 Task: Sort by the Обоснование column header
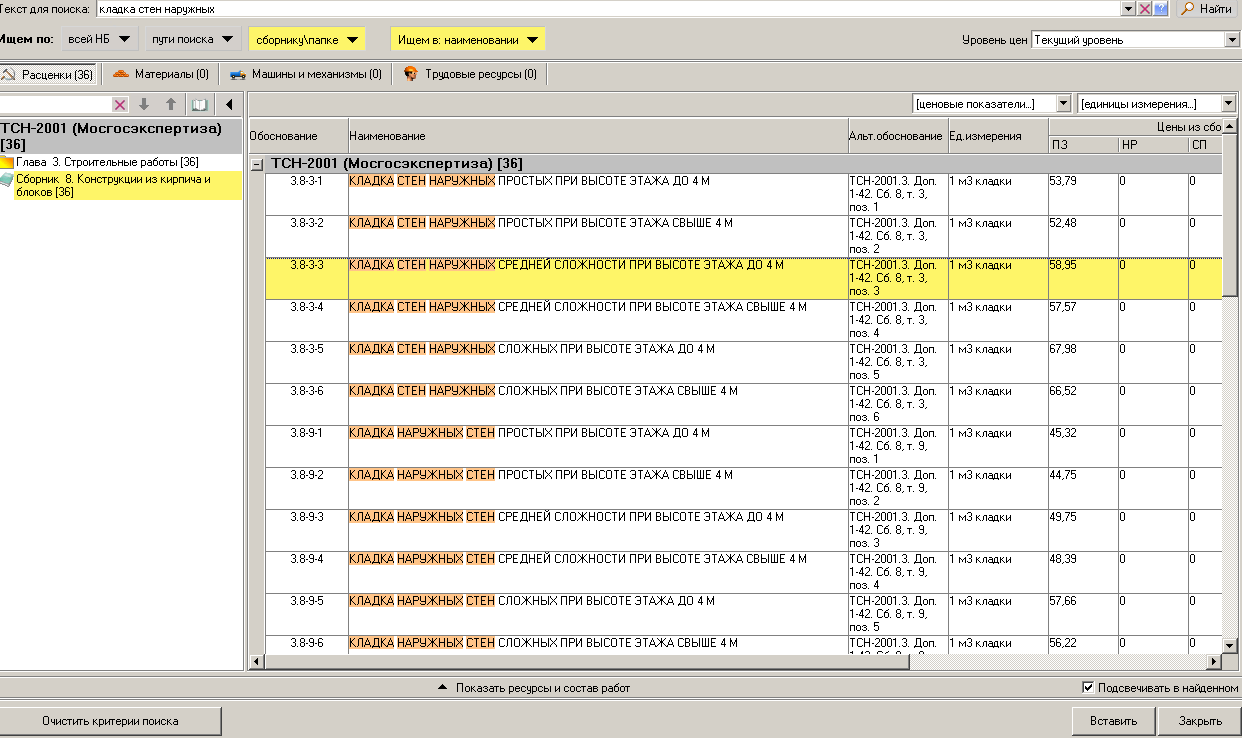(x=297, y=136)
